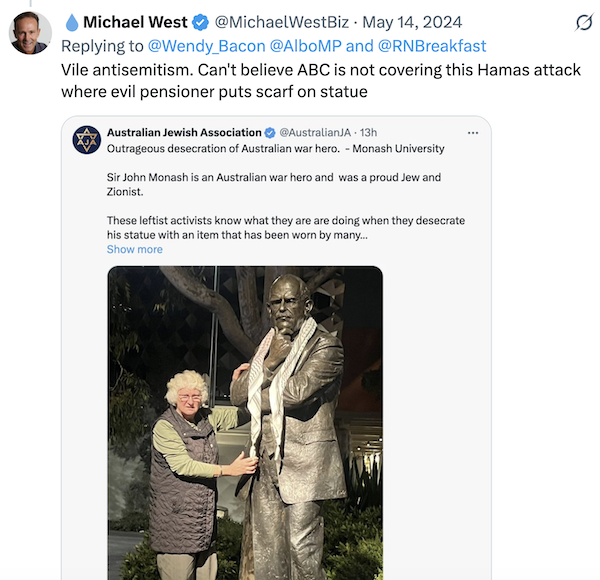This screenshot has height=580, width=600.
Task: Click the blue verified badge beside Michael West
Action: [200, 22]
